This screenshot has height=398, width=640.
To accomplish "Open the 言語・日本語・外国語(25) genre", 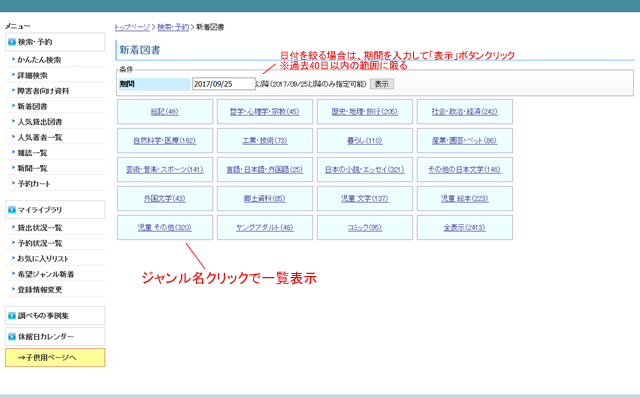I will pos(264,169).
